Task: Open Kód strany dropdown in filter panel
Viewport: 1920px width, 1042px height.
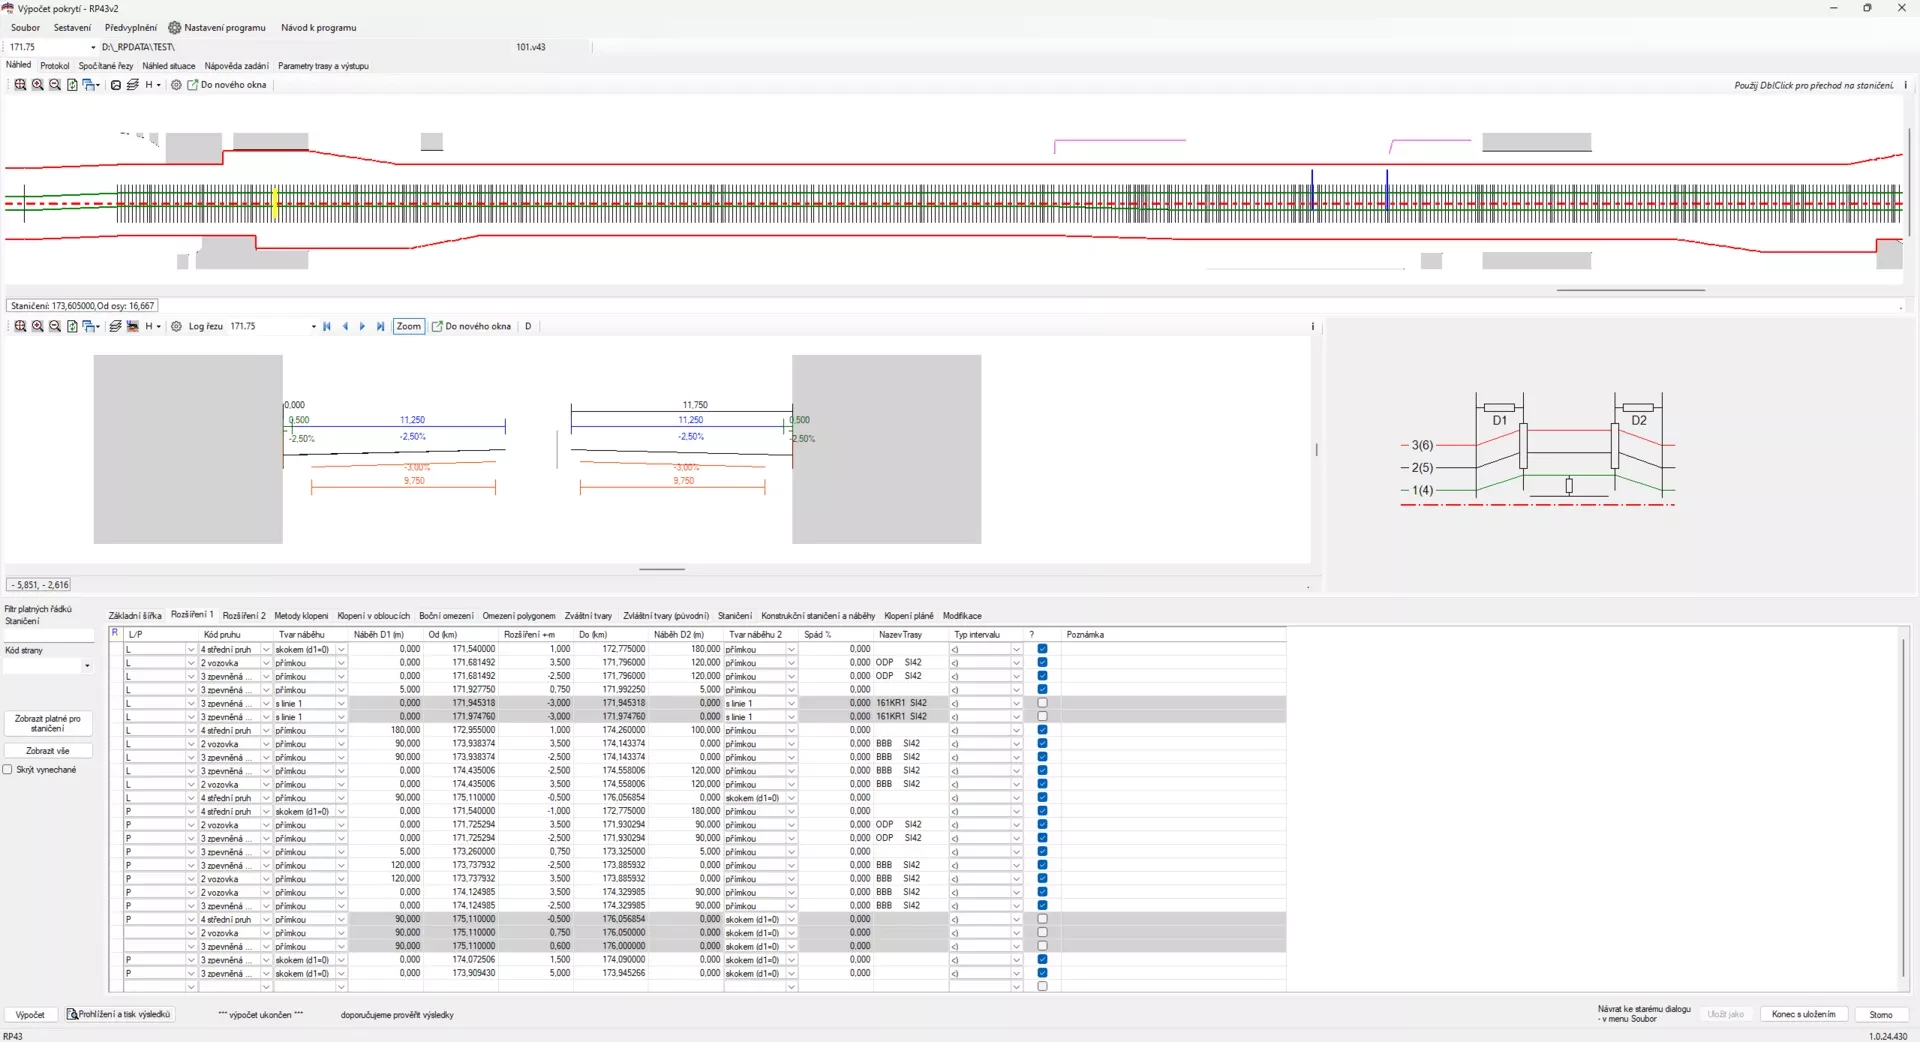Action: click(87, 666)
